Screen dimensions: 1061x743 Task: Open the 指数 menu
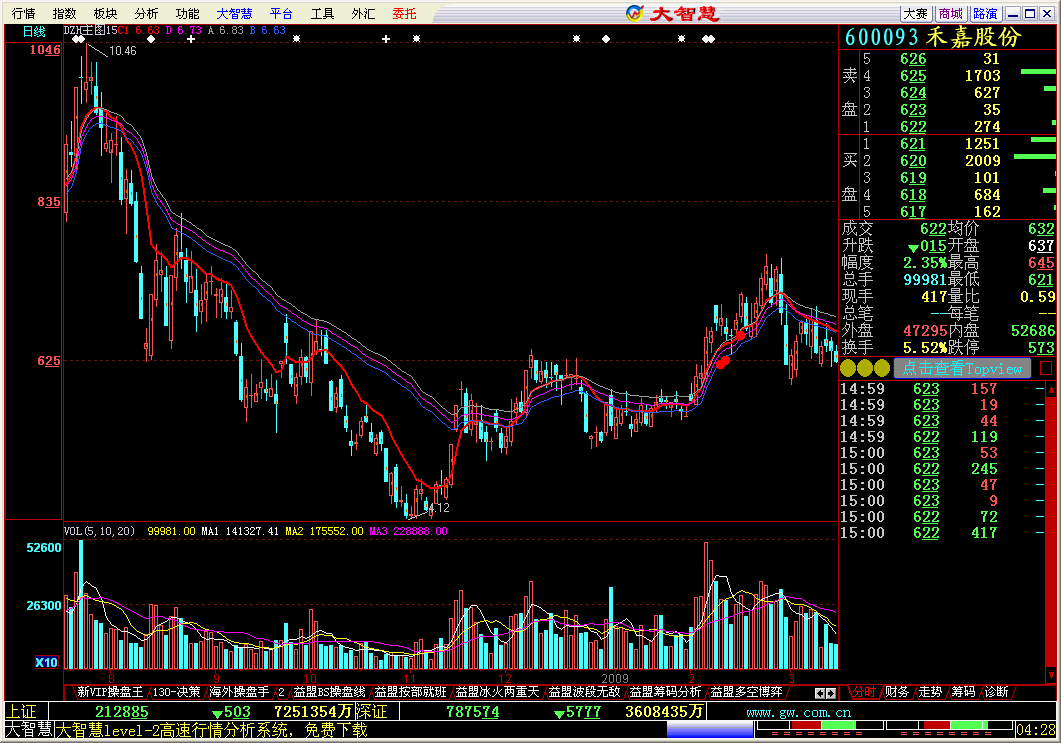click(64, 14)
